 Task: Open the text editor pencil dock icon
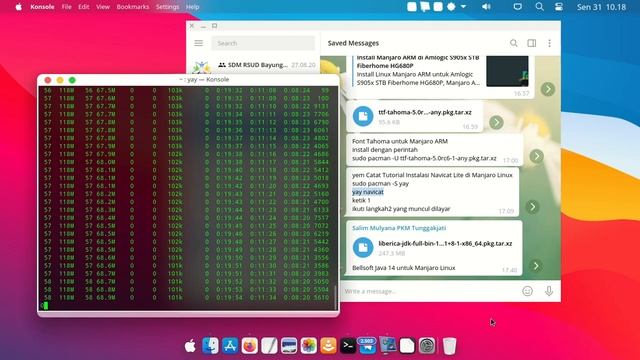[x=269, y=346]
